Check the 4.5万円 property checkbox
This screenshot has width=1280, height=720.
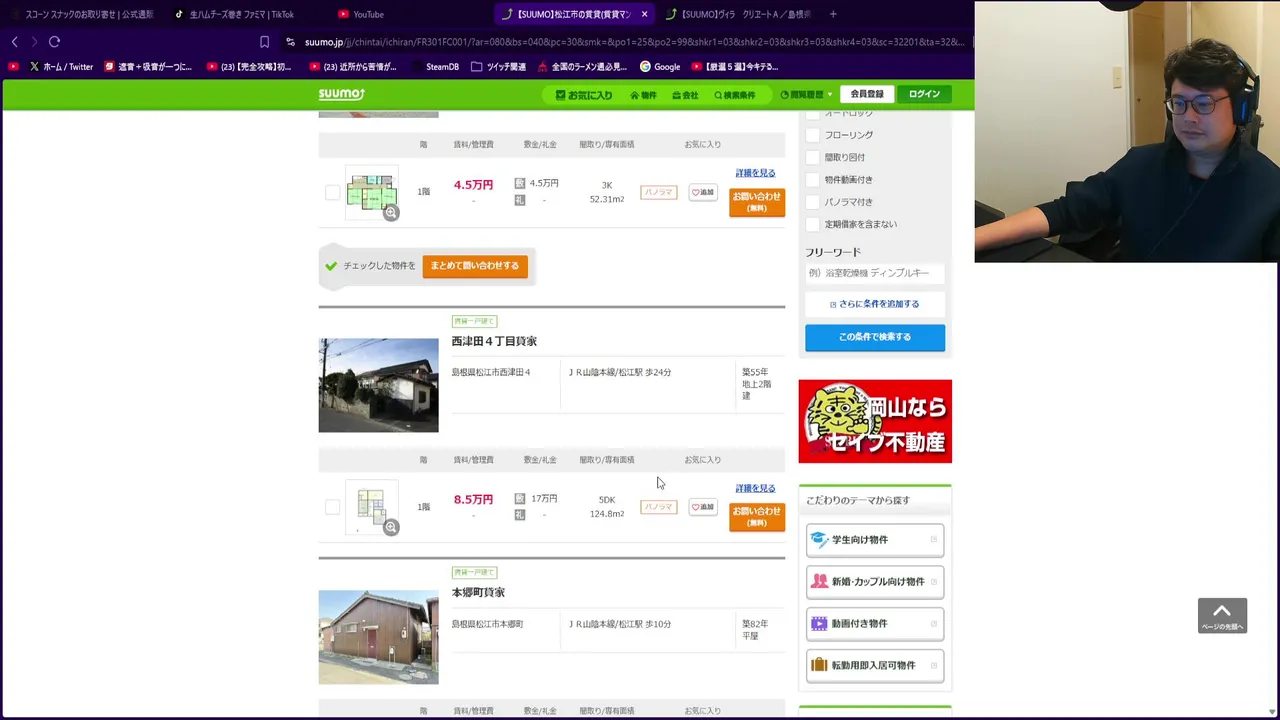(x=332, y=192)
